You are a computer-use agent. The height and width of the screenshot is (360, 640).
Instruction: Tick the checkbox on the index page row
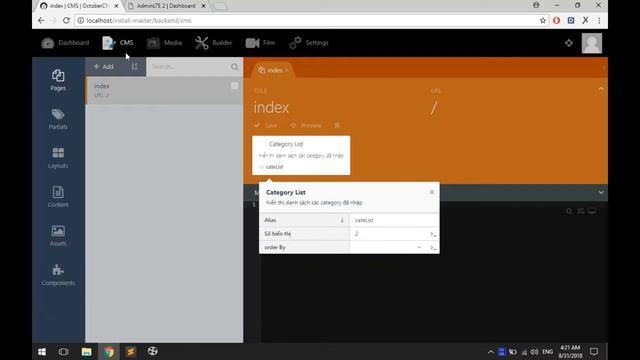point(234,86)
